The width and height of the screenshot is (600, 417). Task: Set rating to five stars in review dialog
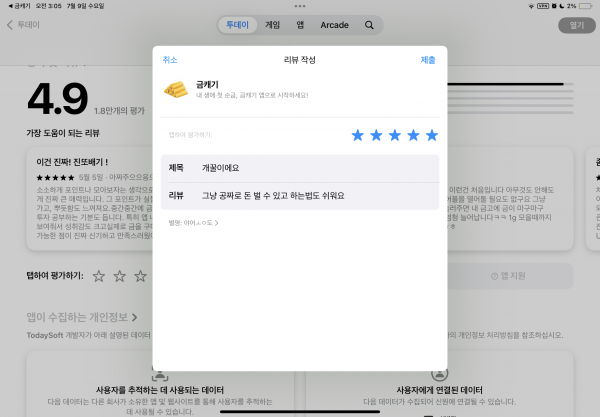(x=432, y=135)
